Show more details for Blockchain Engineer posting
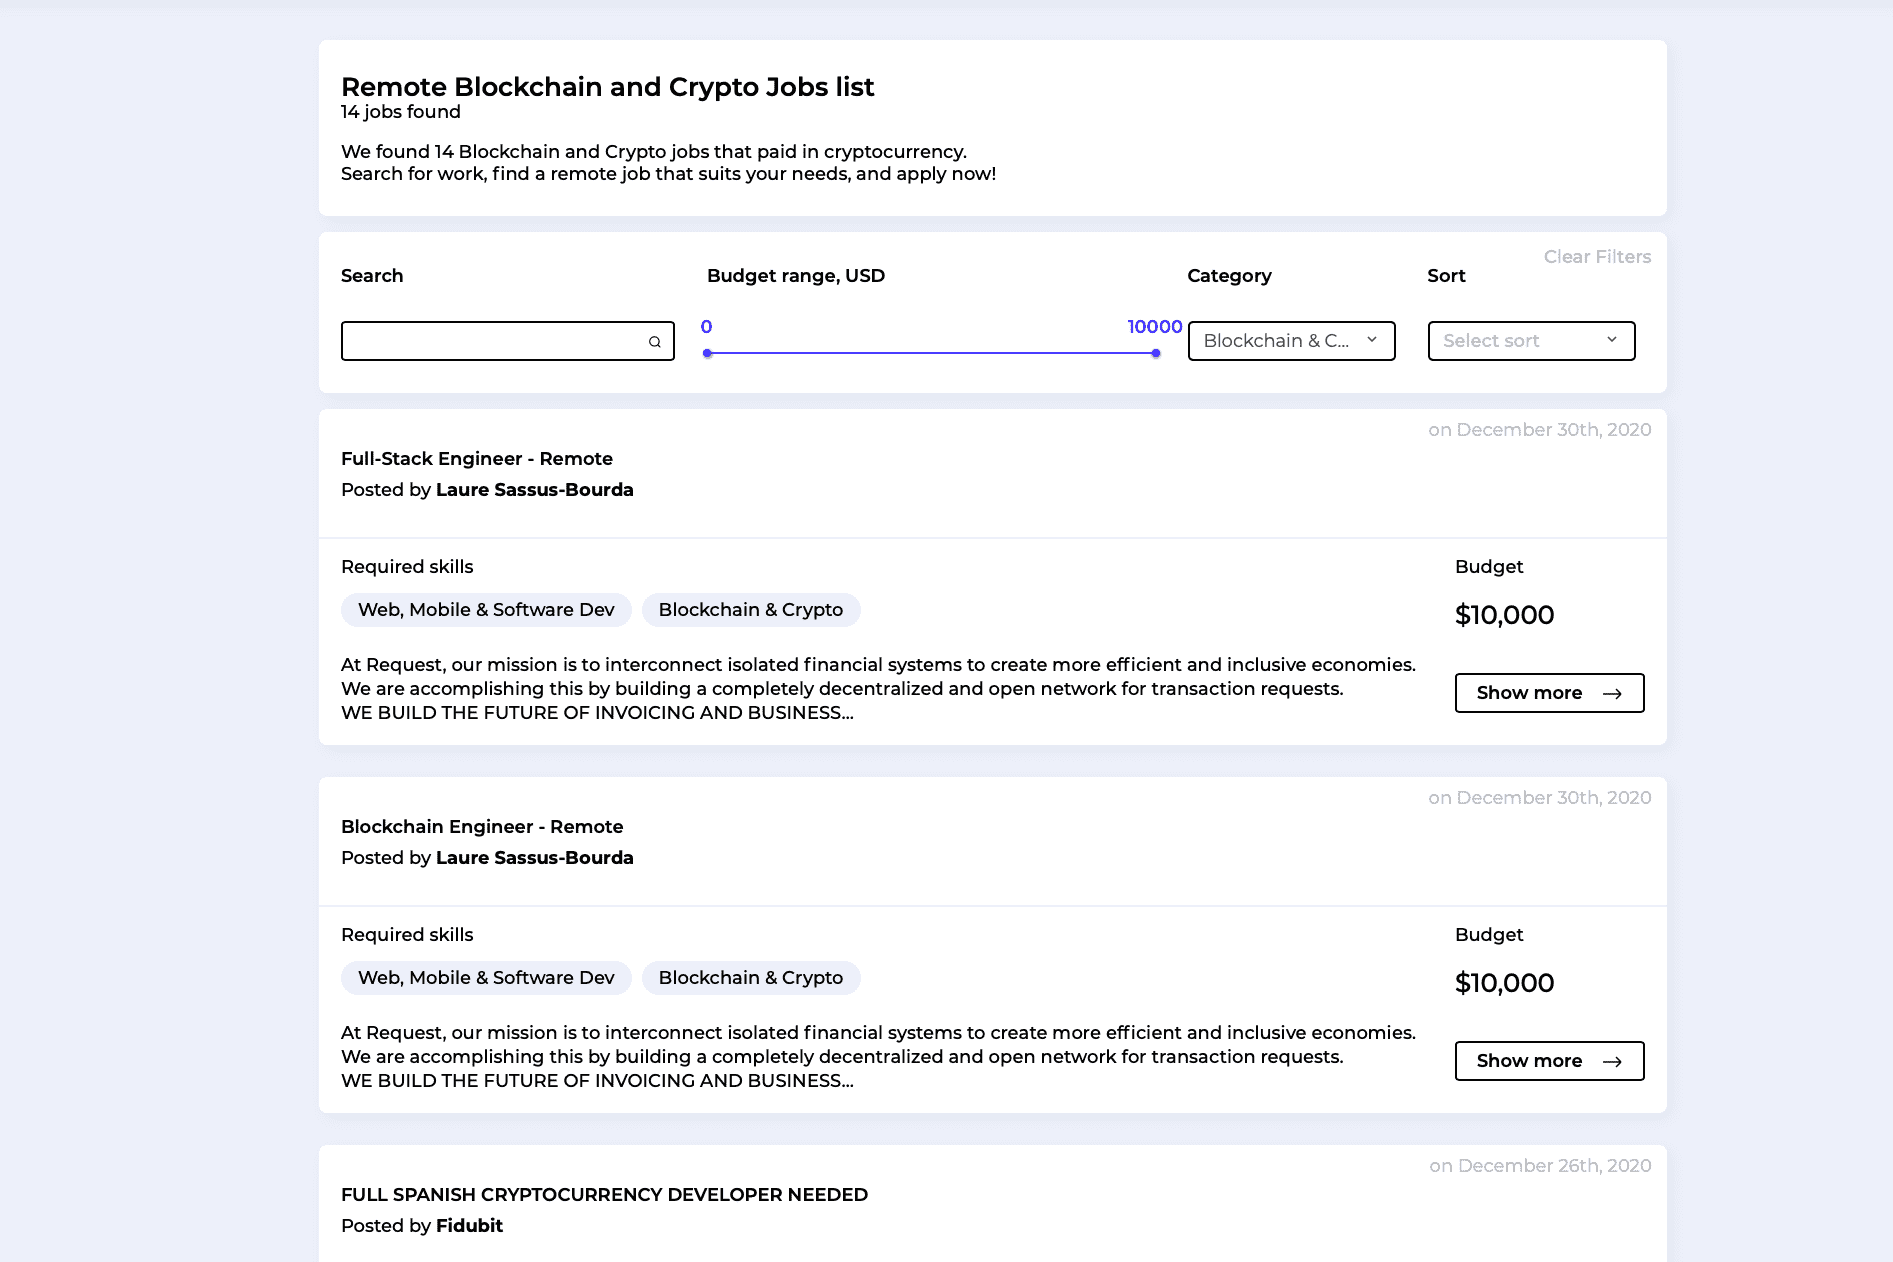The height and width of the screenshot is (1262, 1893). (x=1549, y=1061)
